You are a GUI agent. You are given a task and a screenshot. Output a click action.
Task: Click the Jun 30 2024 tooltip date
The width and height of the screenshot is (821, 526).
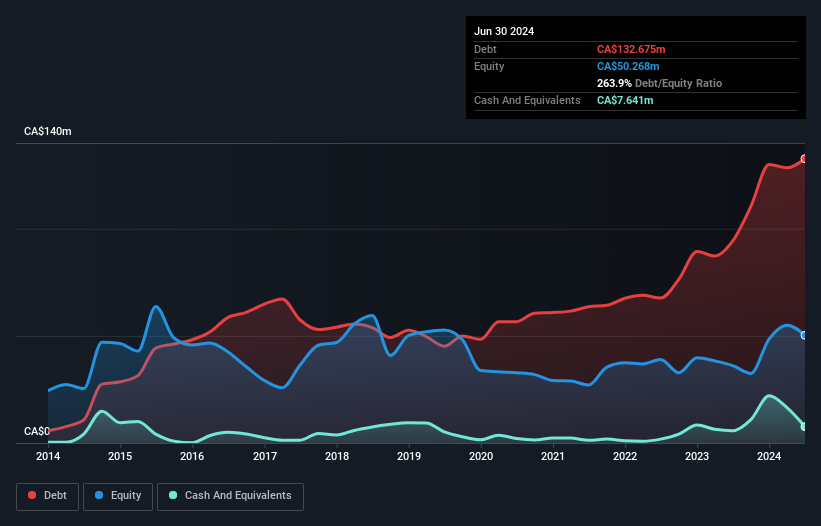tap(504, 31)
